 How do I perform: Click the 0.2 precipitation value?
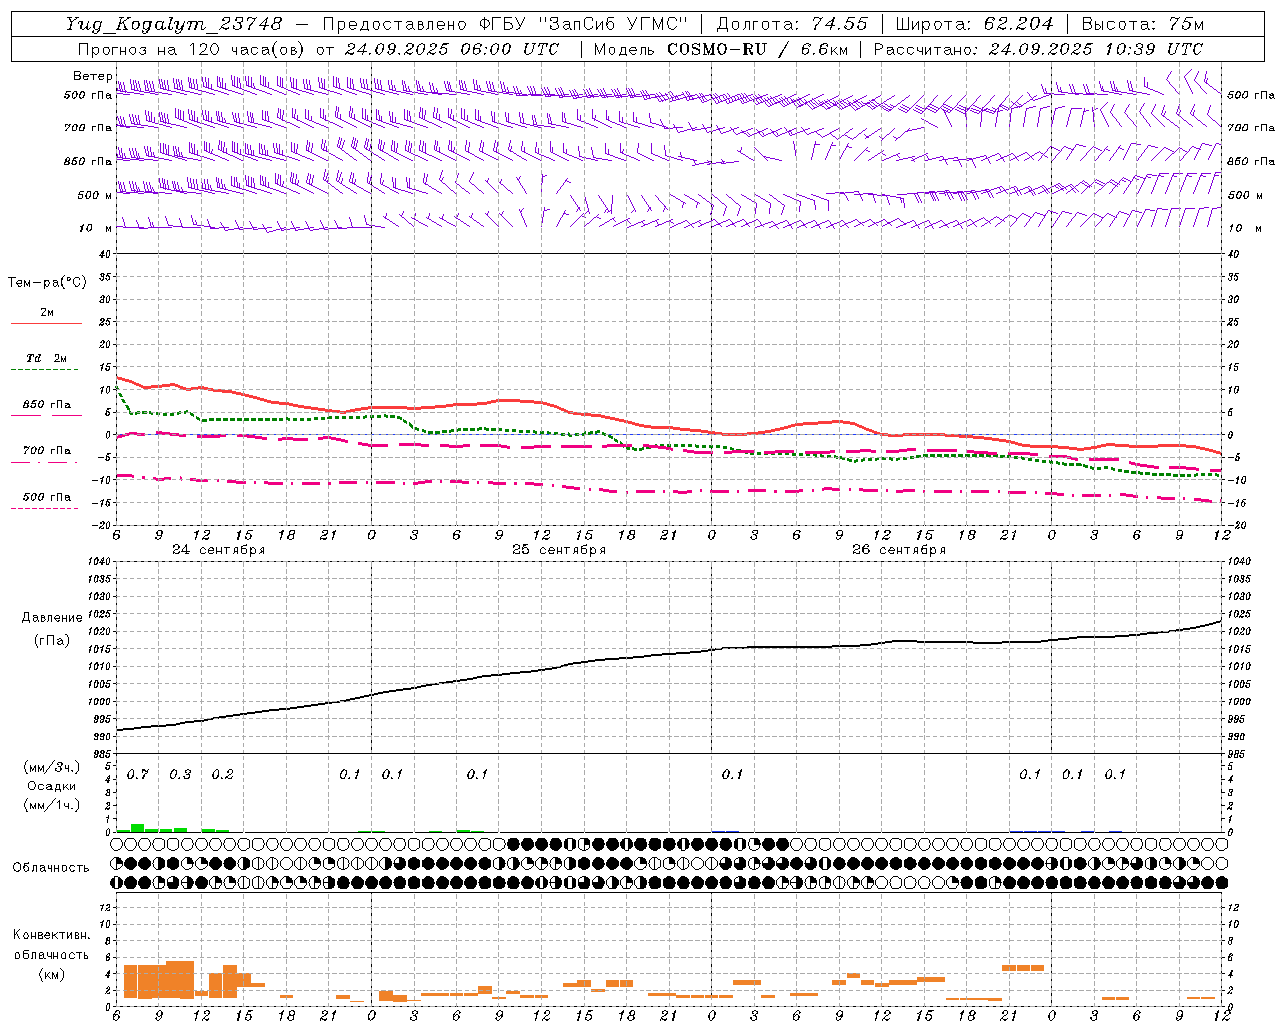pos(222,775)
